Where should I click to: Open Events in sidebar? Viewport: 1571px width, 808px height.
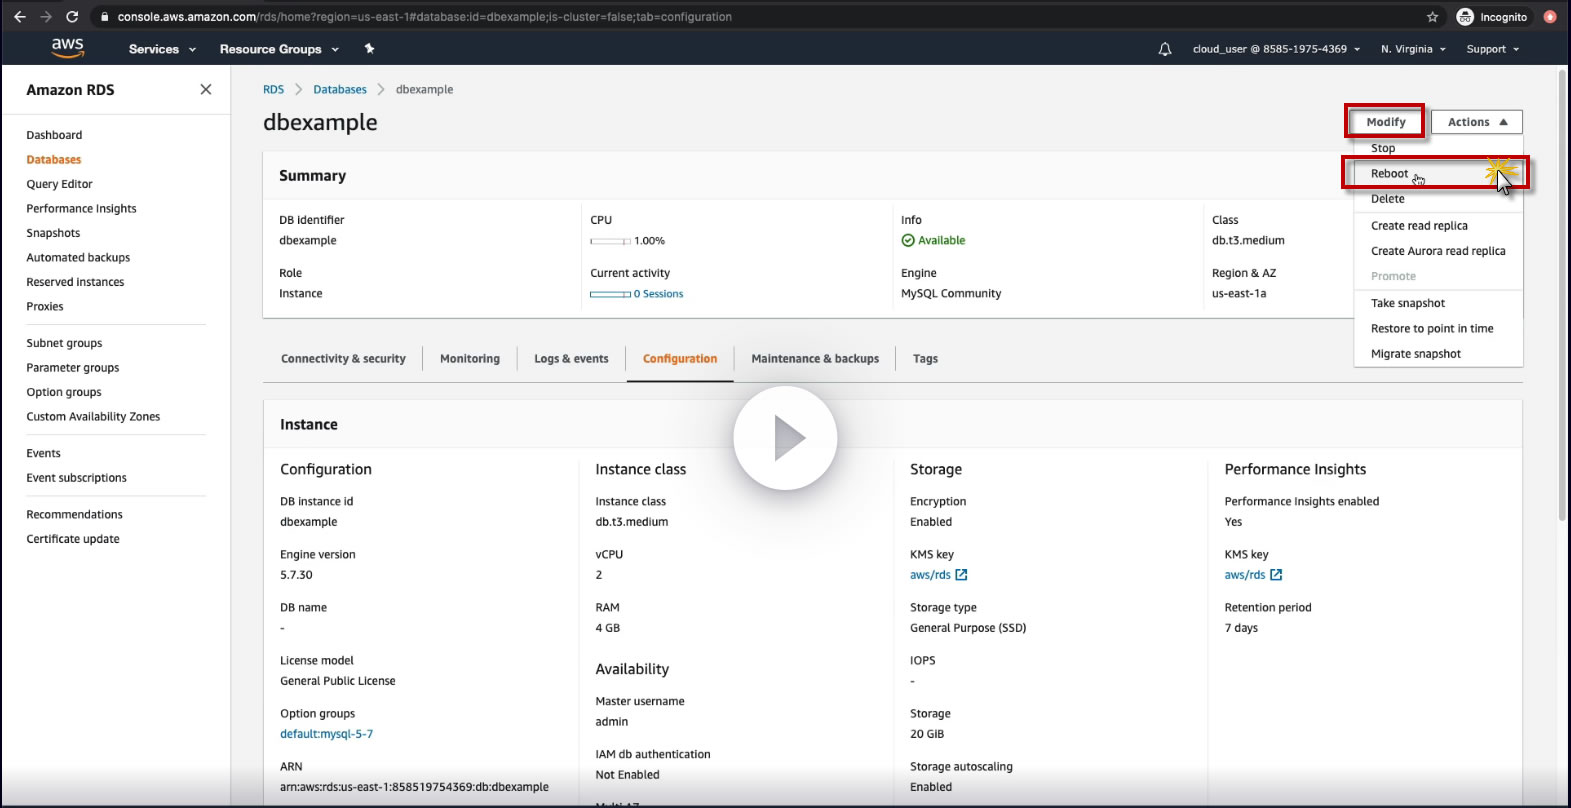point(43,453)
